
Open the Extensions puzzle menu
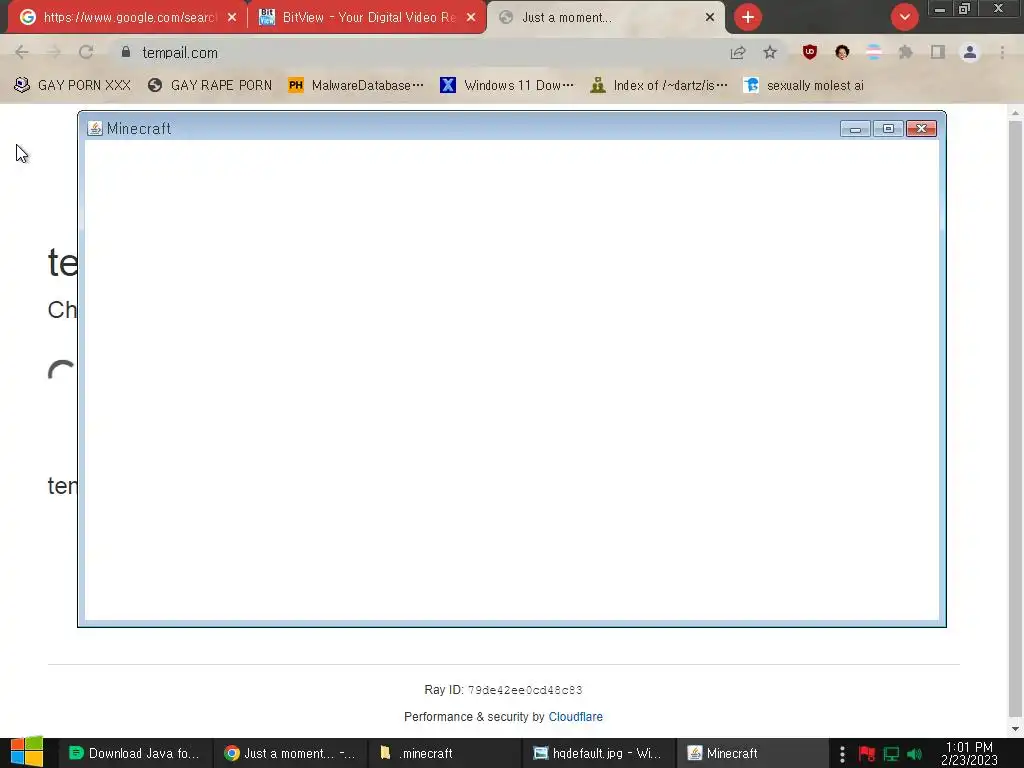[x=906, y=52]
